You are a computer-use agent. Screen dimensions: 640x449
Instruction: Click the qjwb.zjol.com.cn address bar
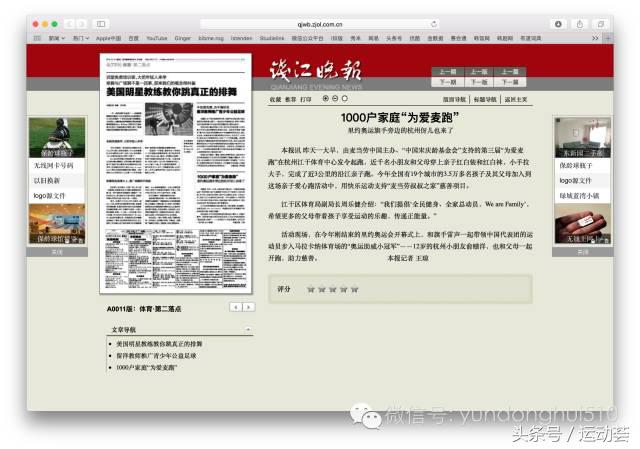[320, 23]
